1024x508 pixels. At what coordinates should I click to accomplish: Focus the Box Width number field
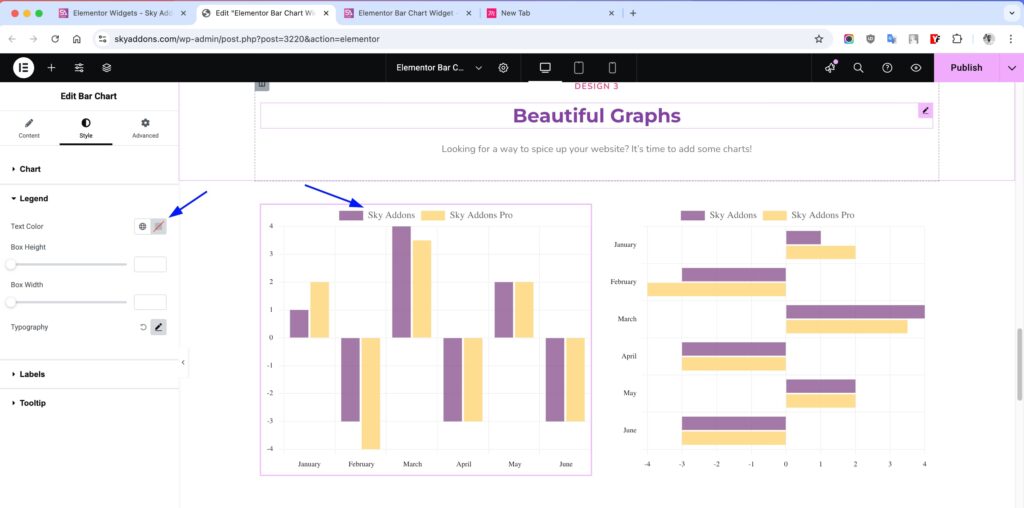pos(150,302)
